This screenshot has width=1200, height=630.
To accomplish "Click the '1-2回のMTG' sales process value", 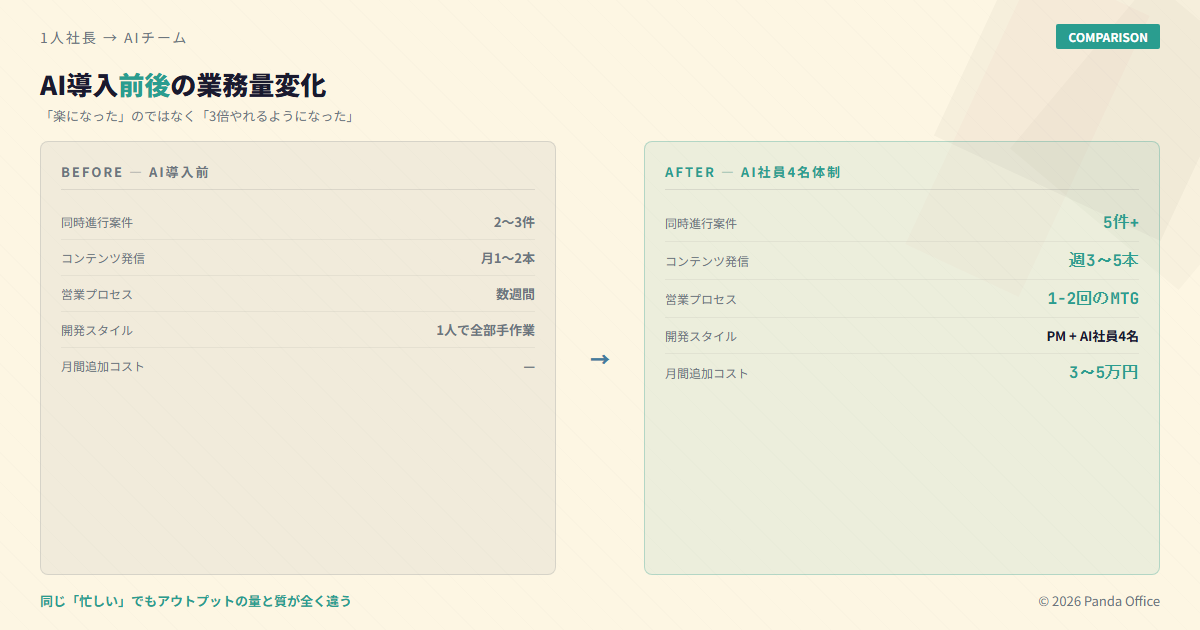I will click(1092, 298).
